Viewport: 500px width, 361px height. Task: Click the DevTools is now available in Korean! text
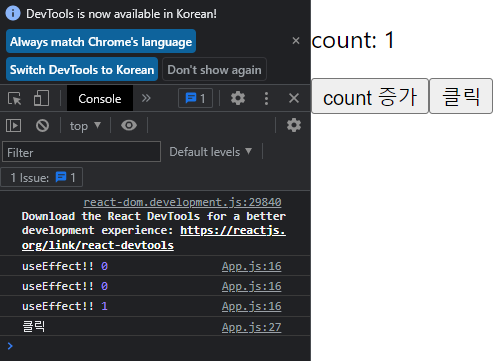(x=121, y=14)
